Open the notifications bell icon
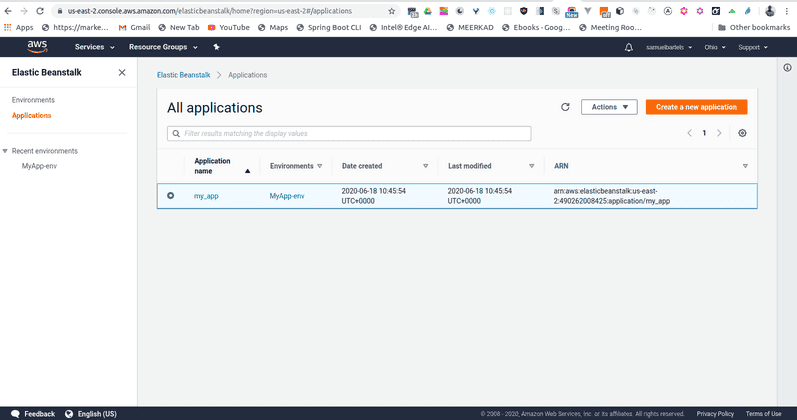Screen dimensions: 797x420 tap(629, 47)
